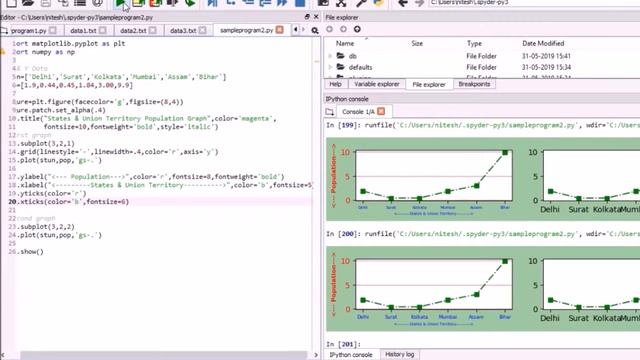This screenshot has height=360, width=640.
Task: Select the Console 1/A tab
Action: point(358,111)
